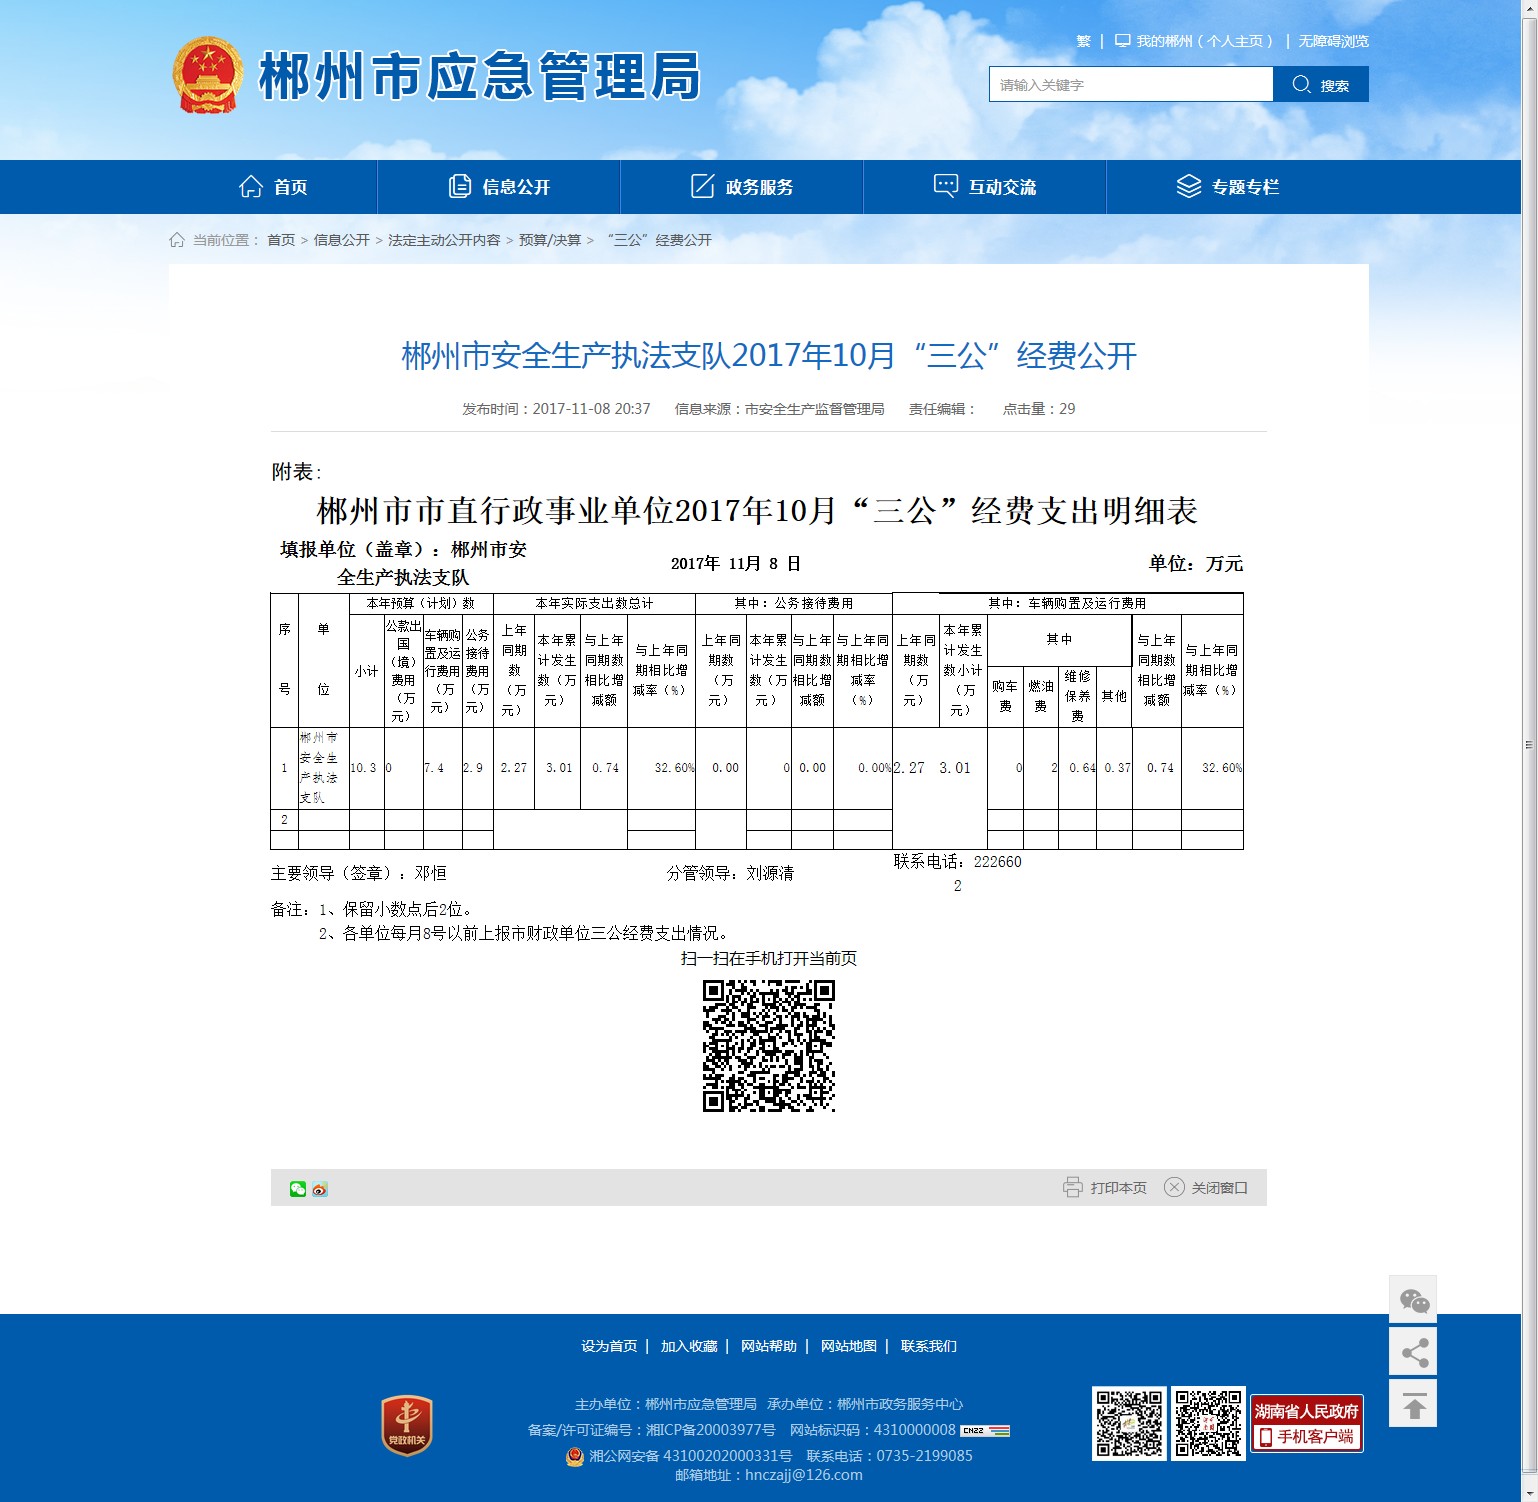Click breadcrumb link 法定主动公开内容

(444, 240)
